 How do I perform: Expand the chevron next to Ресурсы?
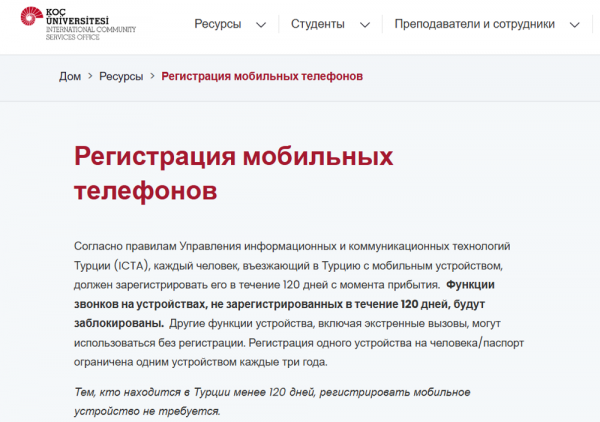261,24
